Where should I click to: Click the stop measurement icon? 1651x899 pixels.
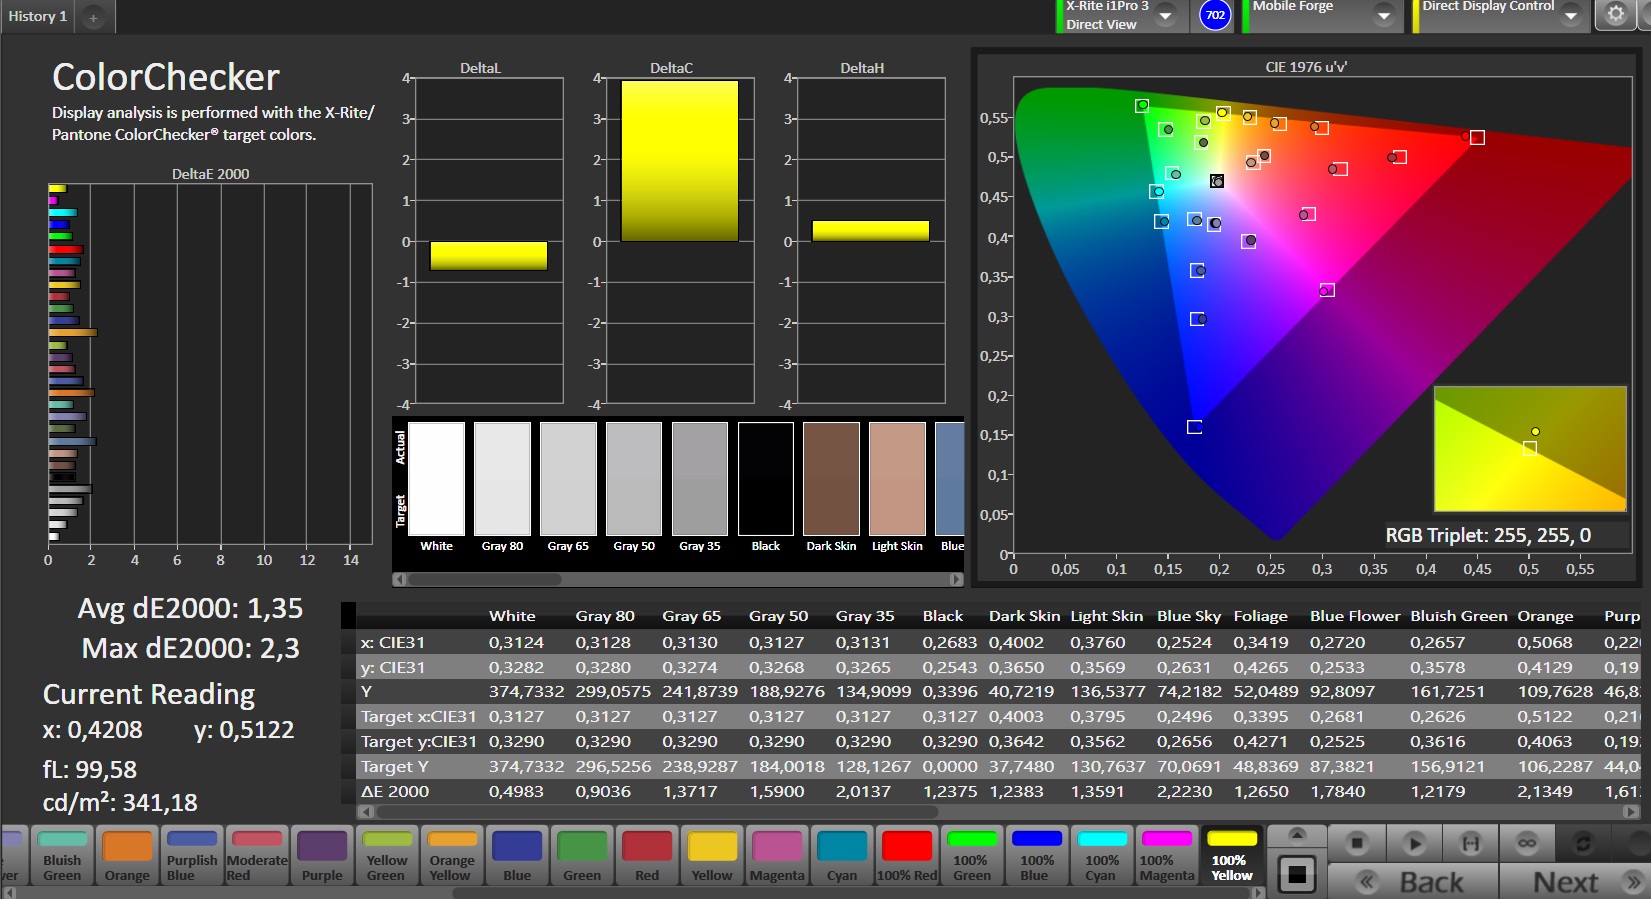tap(1356, 843)
